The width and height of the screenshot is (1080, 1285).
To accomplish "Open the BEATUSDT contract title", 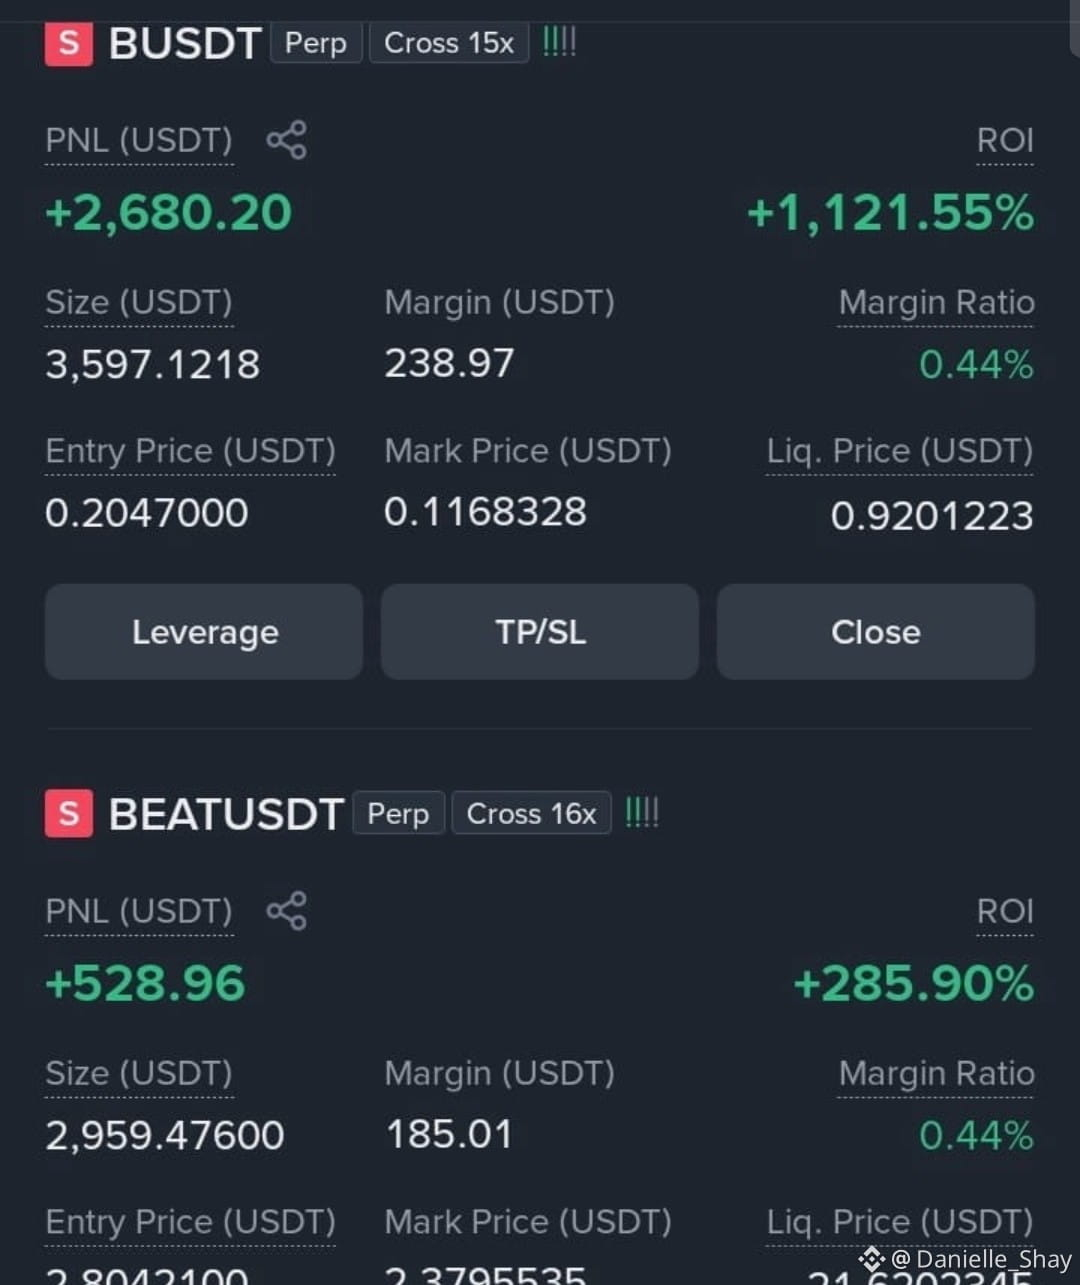I will click(226, 814).
